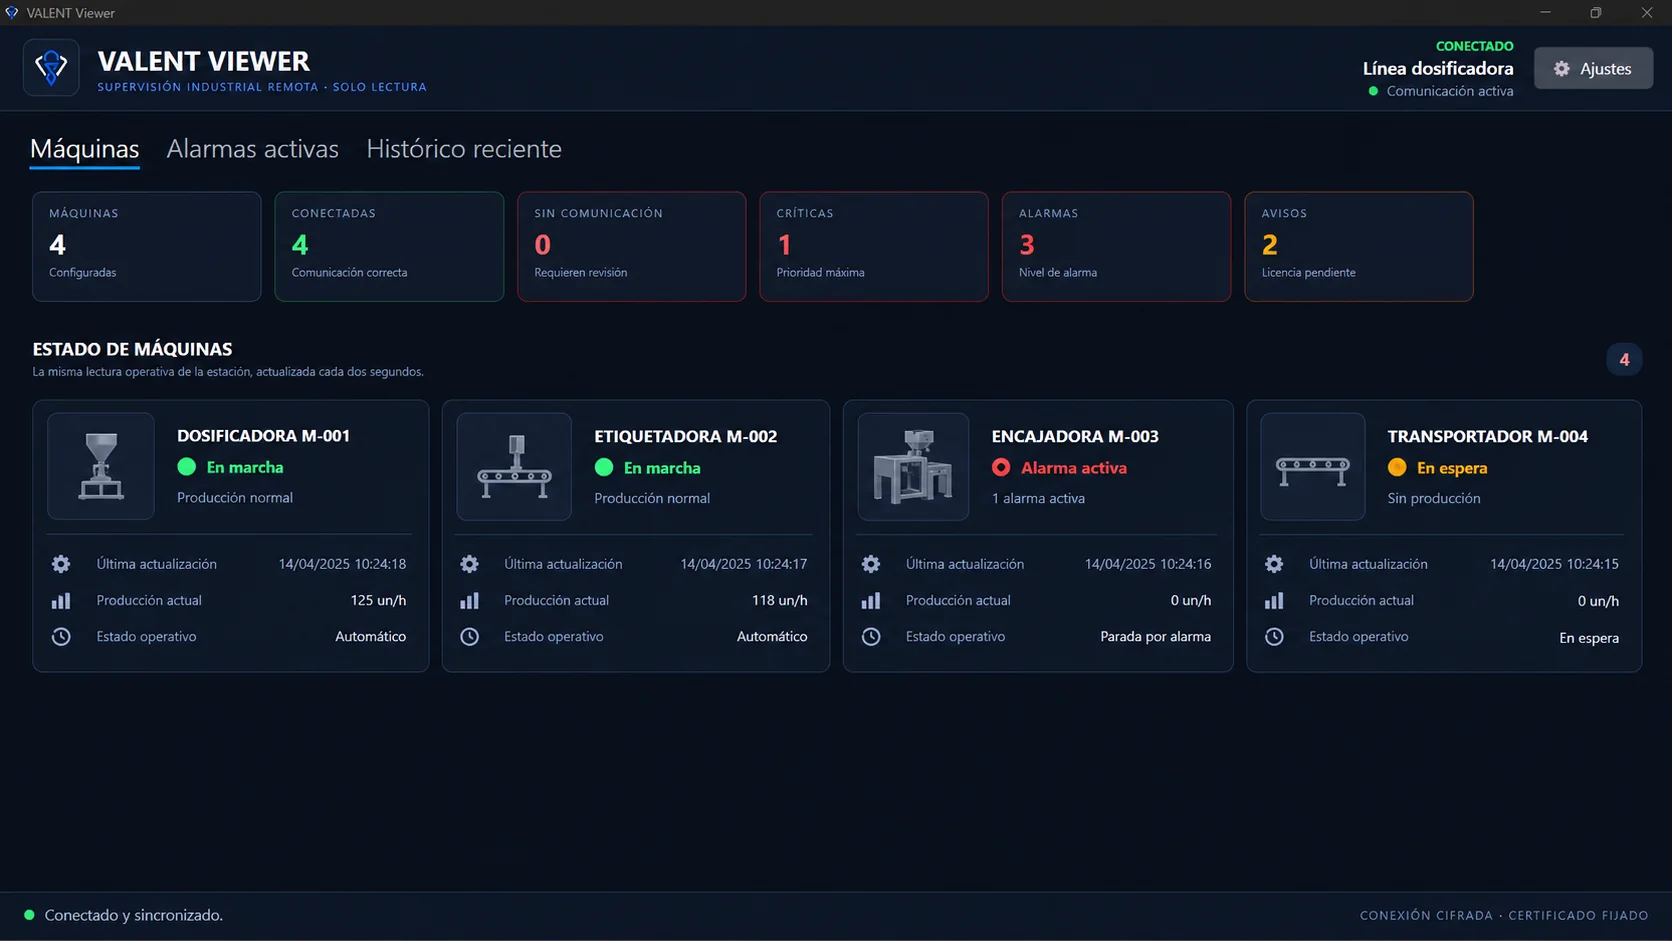This screenshot has width=1672, height=941.
Task: Click the green status dot of Dosificadora M-001
Action: (187, 467)
